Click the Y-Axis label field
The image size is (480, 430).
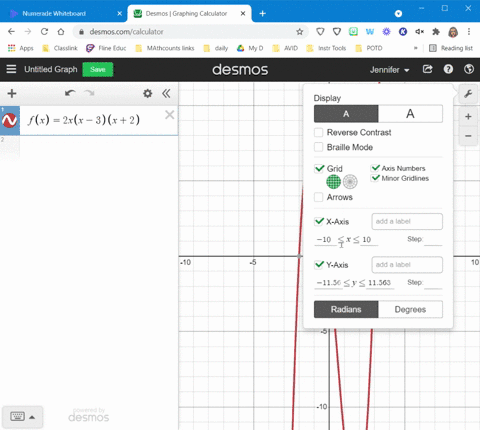[407, 265]
